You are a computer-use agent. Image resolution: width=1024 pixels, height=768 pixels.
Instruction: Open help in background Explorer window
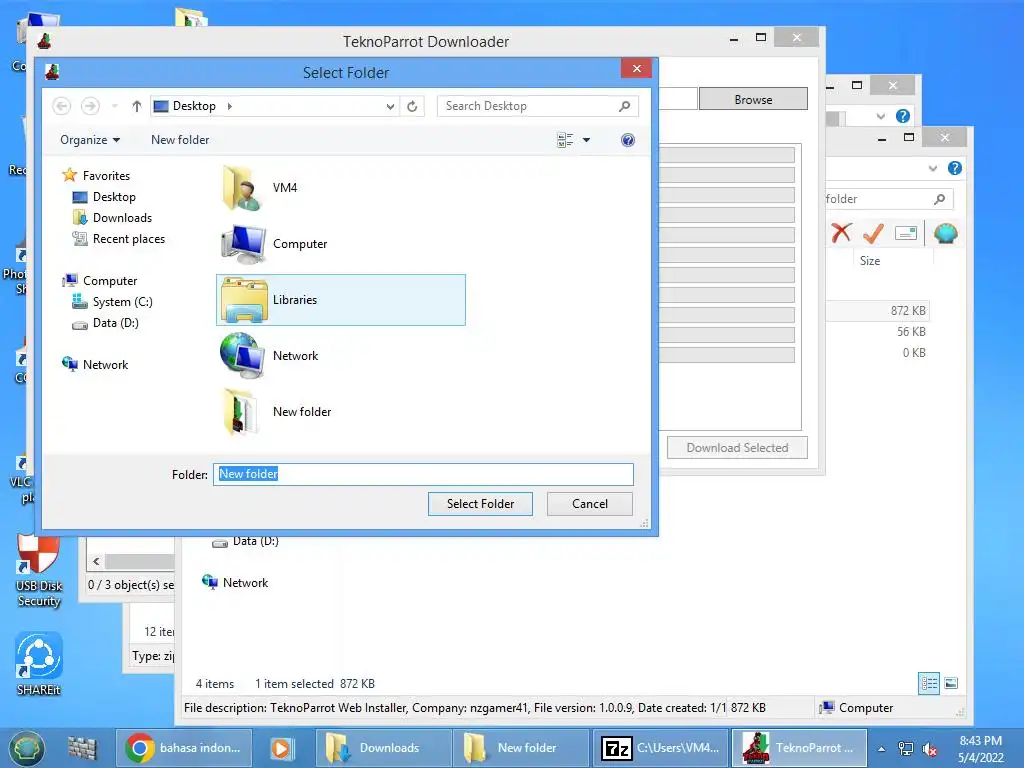click(x=955, y=168)
